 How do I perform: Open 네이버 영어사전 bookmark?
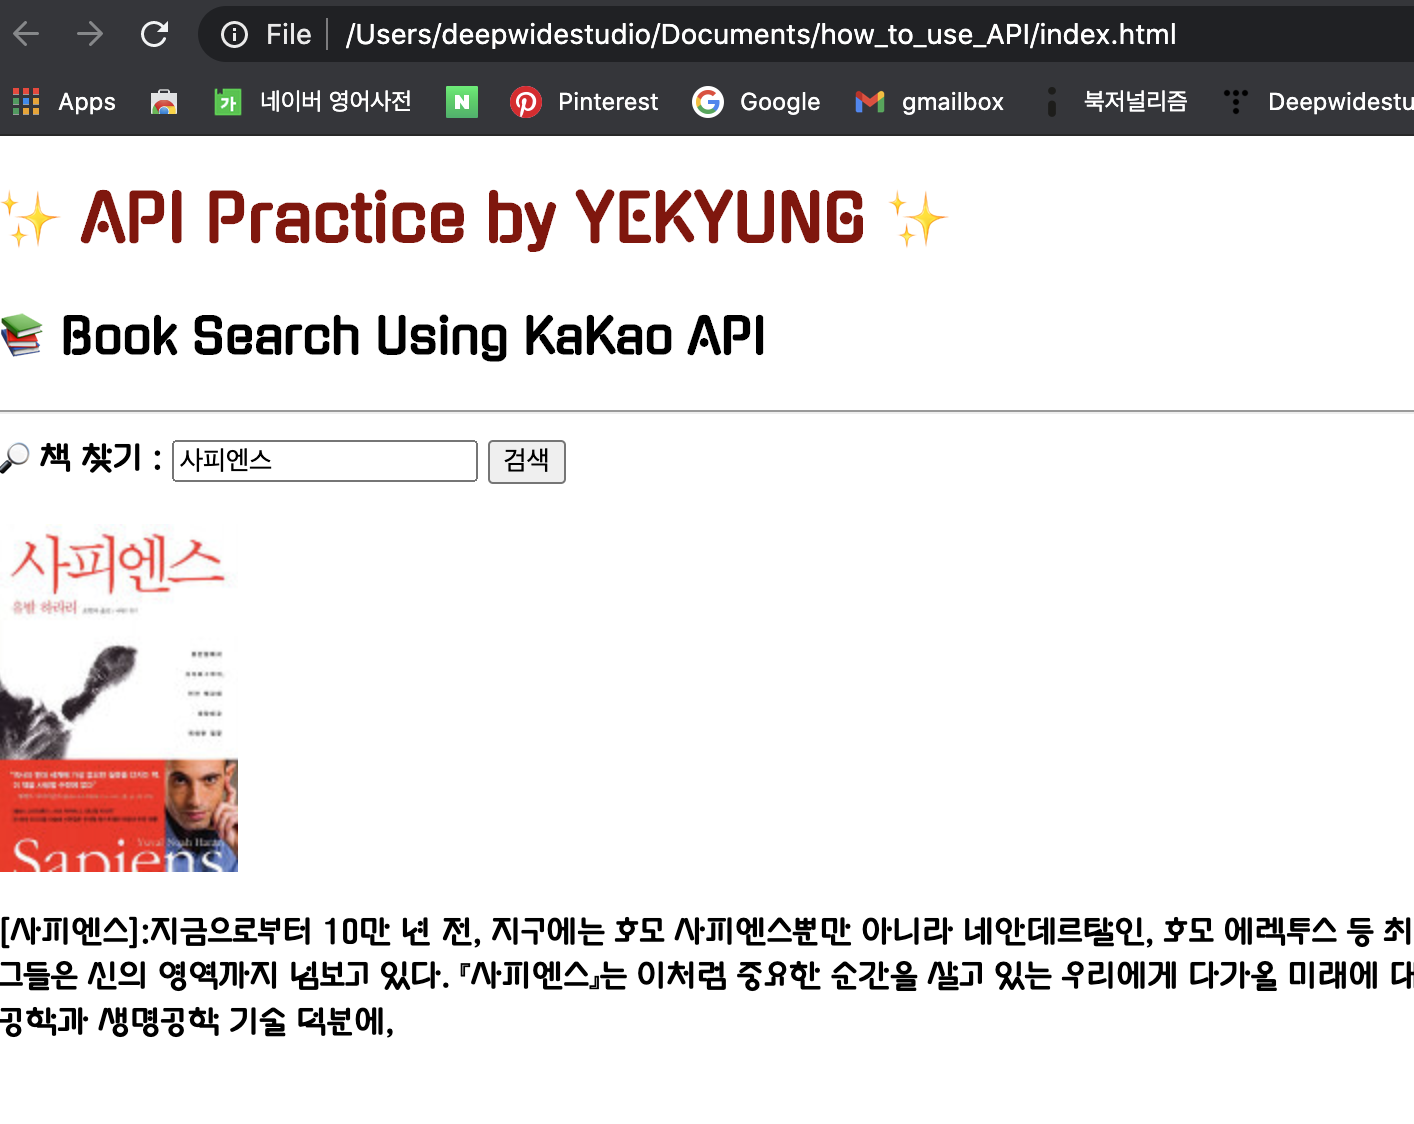point(313,101)
